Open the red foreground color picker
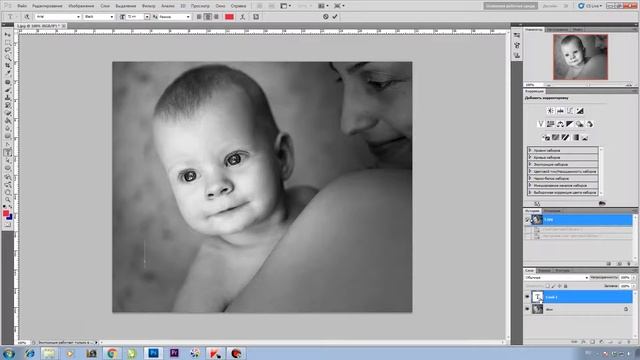The image size is (640, 360). (6, 213)
